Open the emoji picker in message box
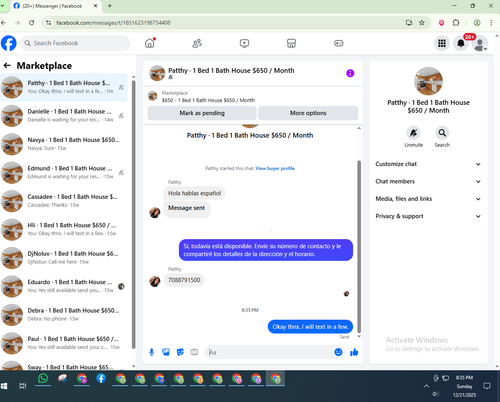The image size is (500, 402). tap(338, 352)
